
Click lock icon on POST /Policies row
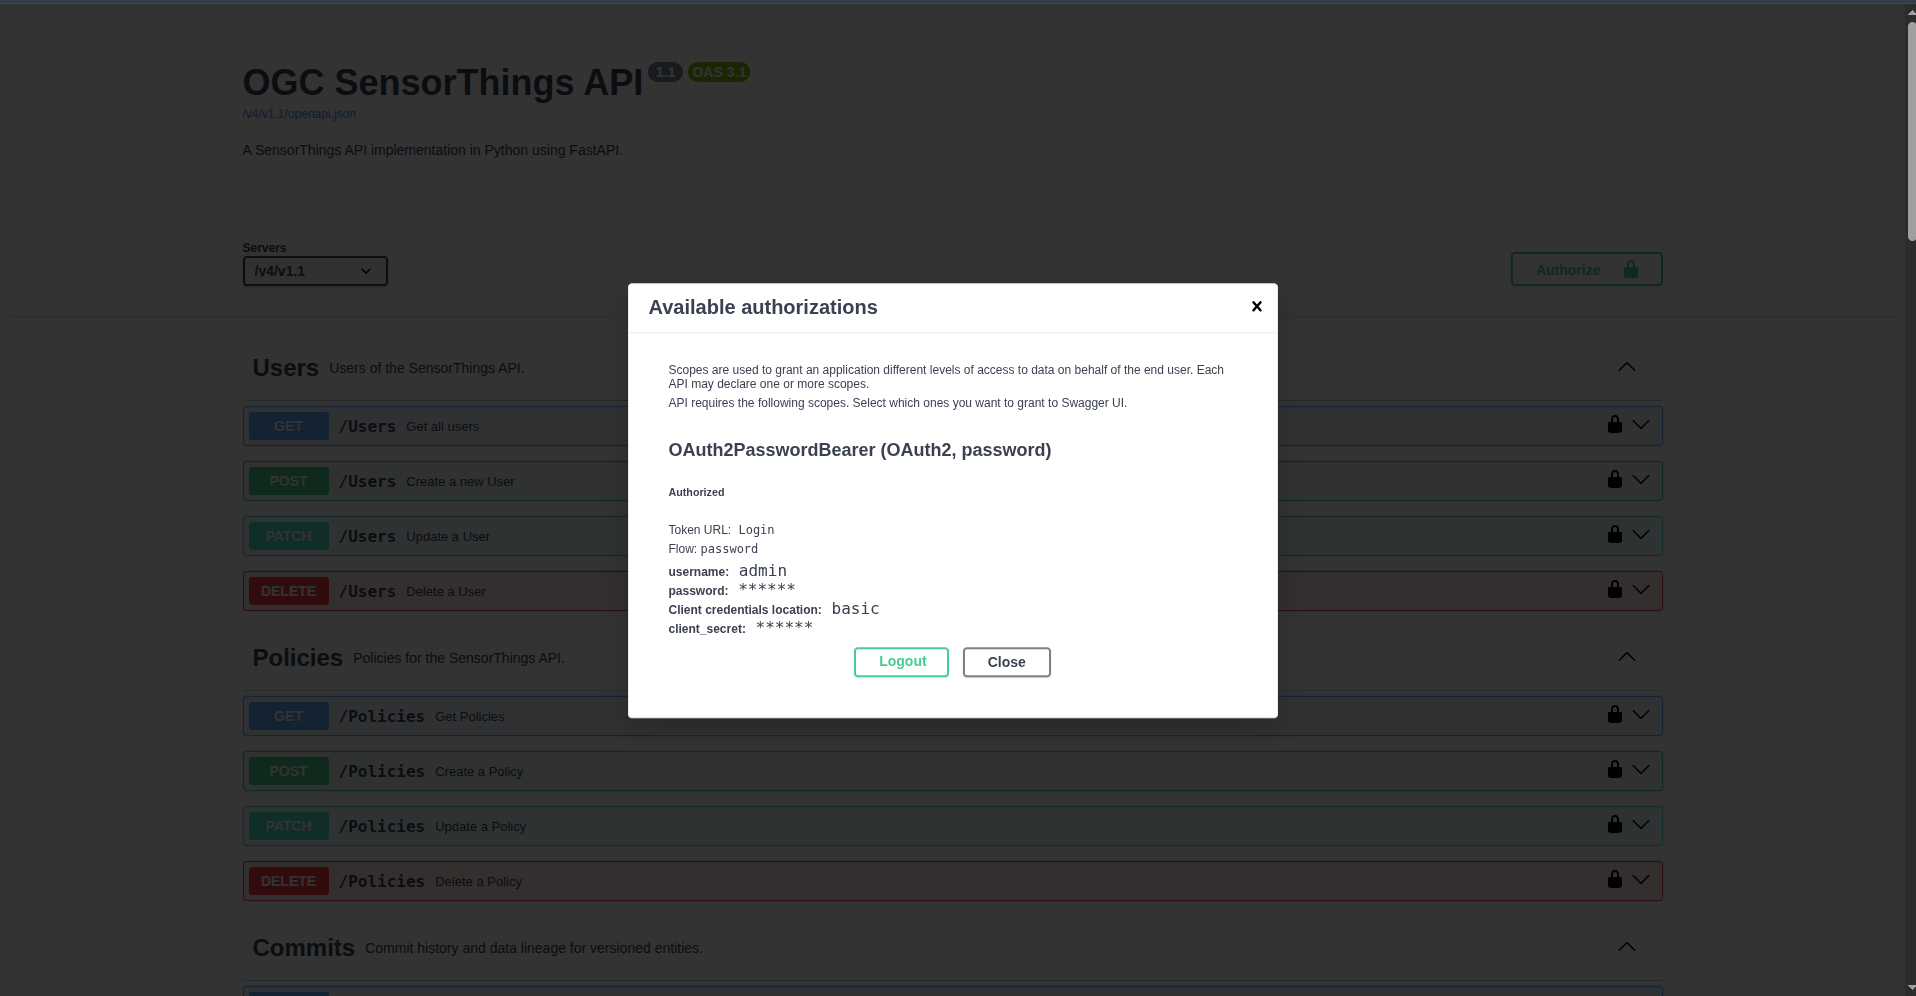pos(1614,769)
